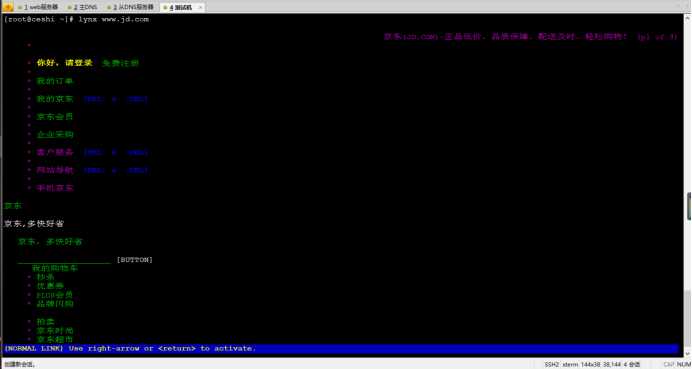Click the green '京东，多快好省' link
This screenshot has height=369, width=692.
(50, 241)
